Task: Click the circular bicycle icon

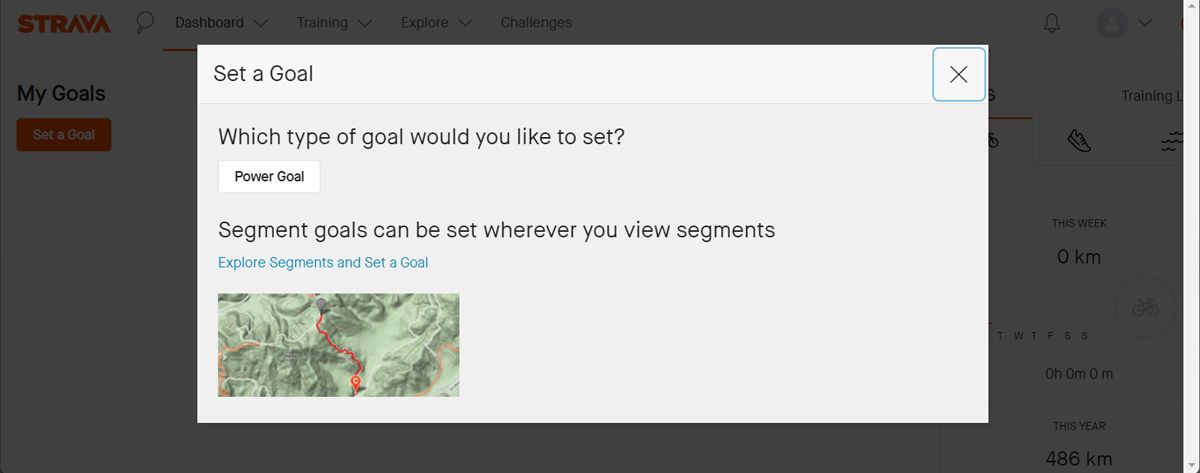Action: (x=1145, y=308)
